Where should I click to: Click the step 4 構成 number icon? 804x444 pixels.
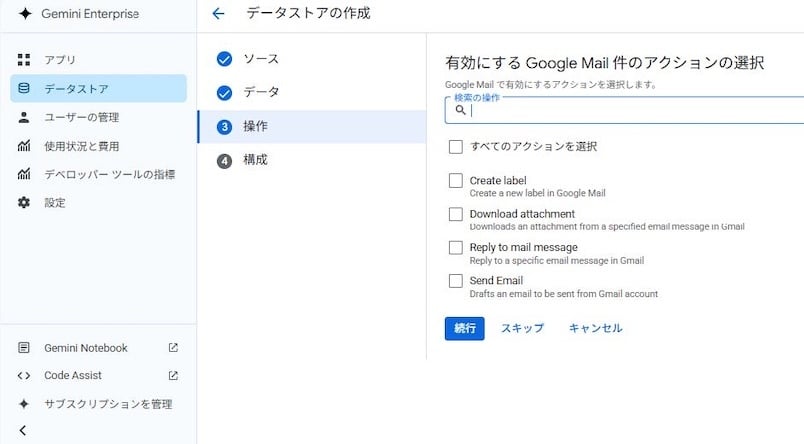coord(224,161)
